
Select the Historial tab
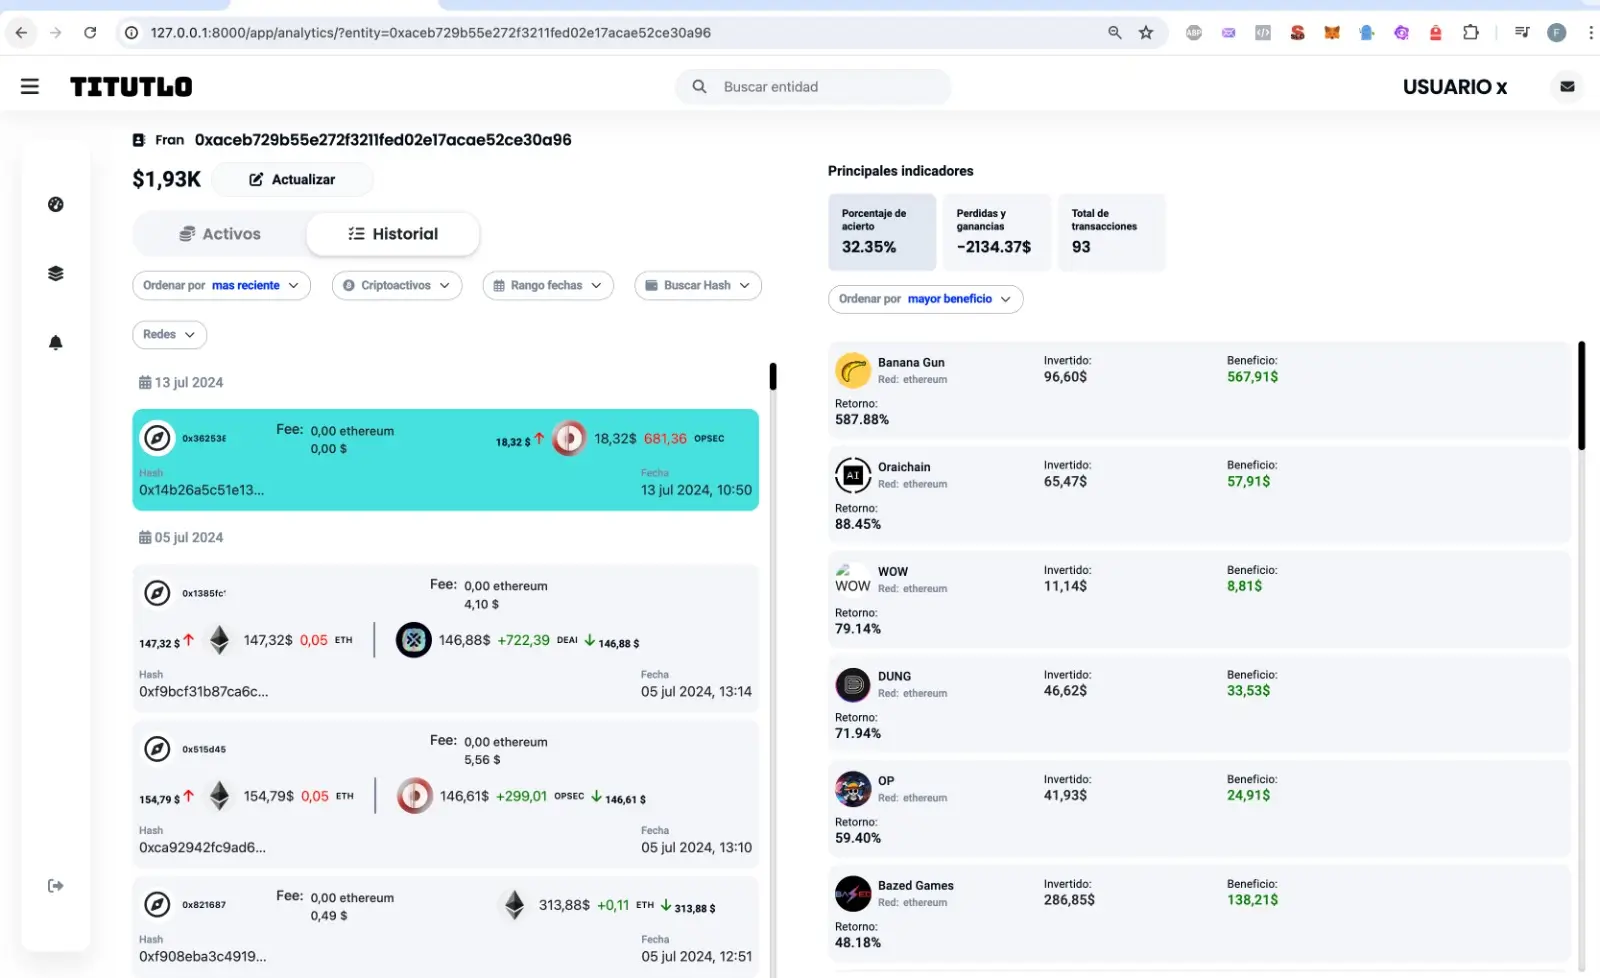[x=393, y=233]
